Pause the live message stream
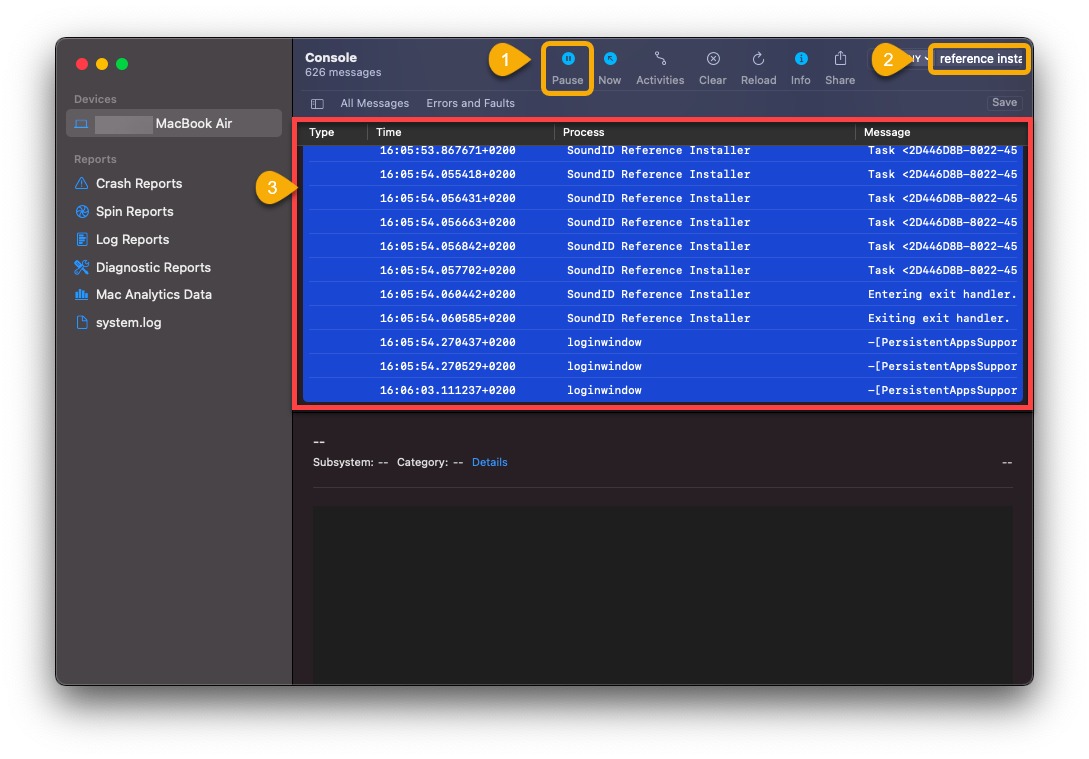1089x759 pixels. pos(567,68)
